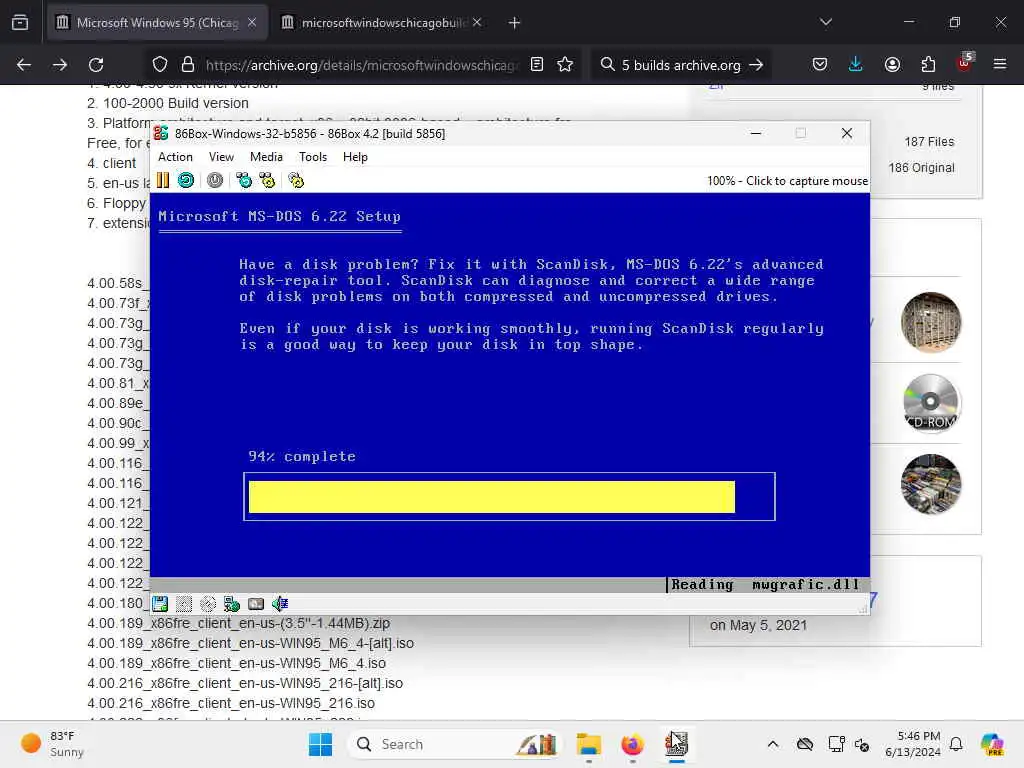Open File Explorer from the taskbar
The width and height of the screenshot is (1024, 768).
(588, 744)
